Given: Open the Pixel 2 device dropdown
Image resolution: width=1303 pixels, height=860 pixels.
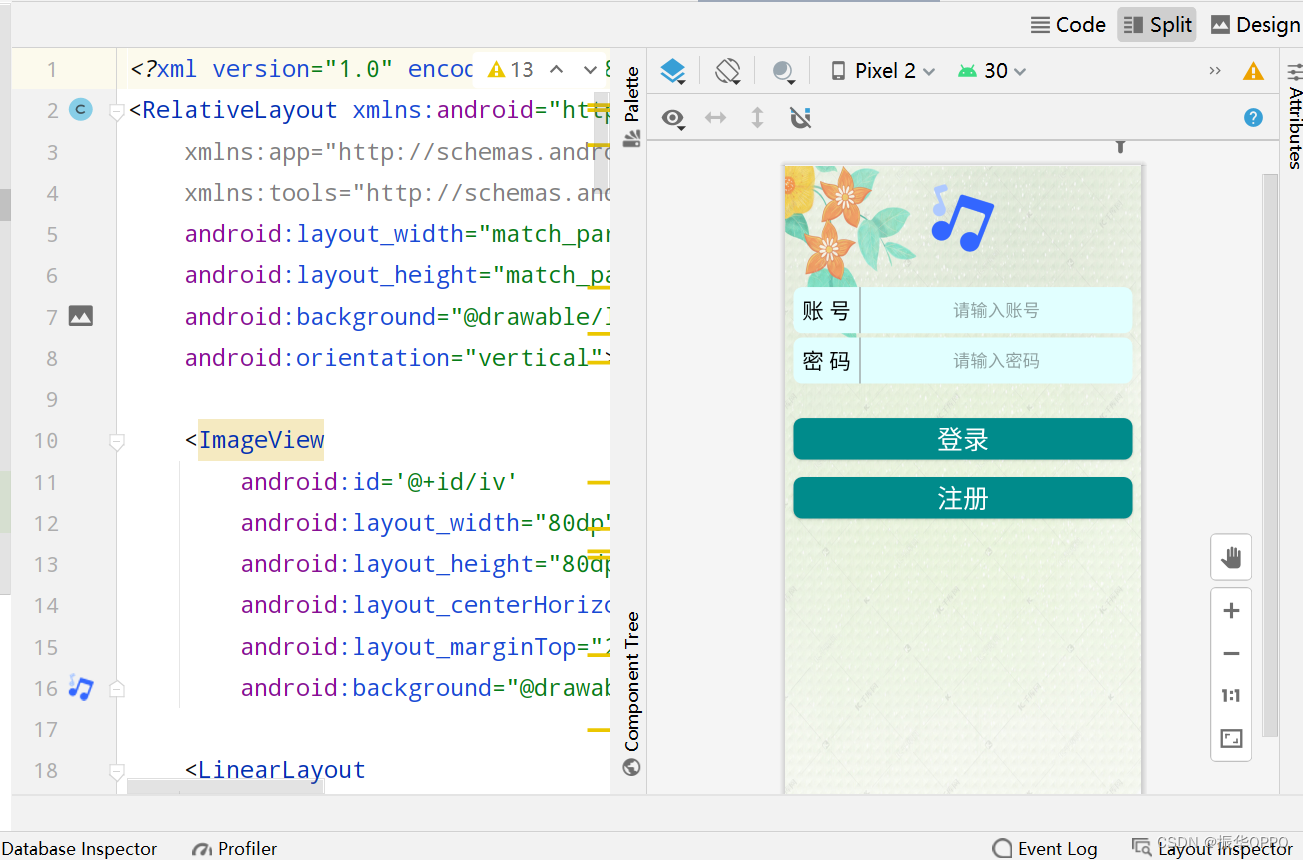Looking at the screenshot, I should [x=883, y=71].
